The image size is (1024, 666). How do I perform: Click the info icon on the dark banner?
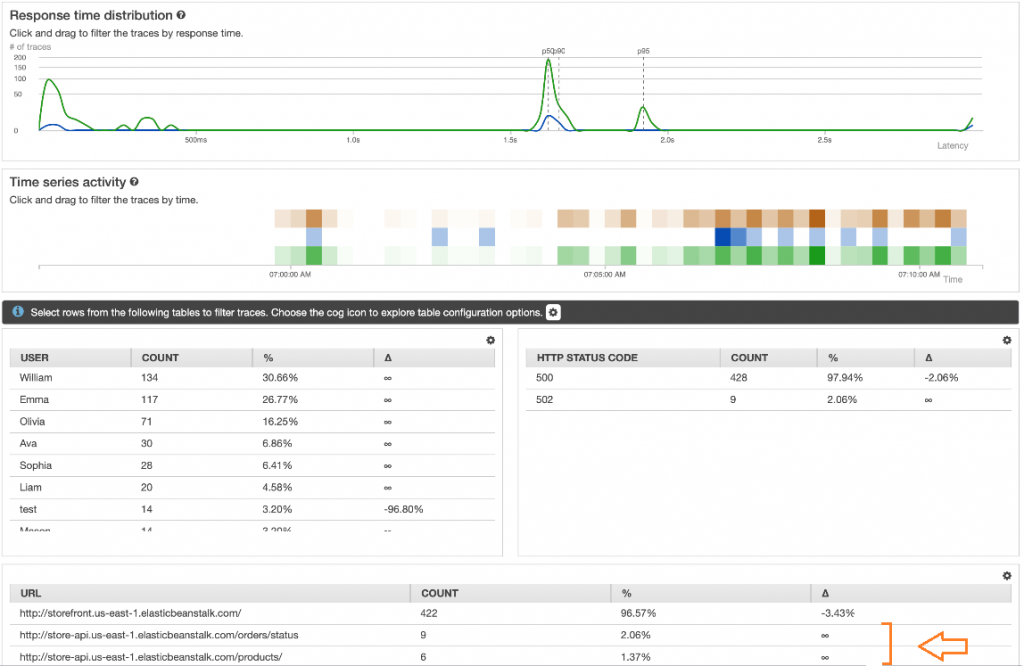tap(18, 311)
